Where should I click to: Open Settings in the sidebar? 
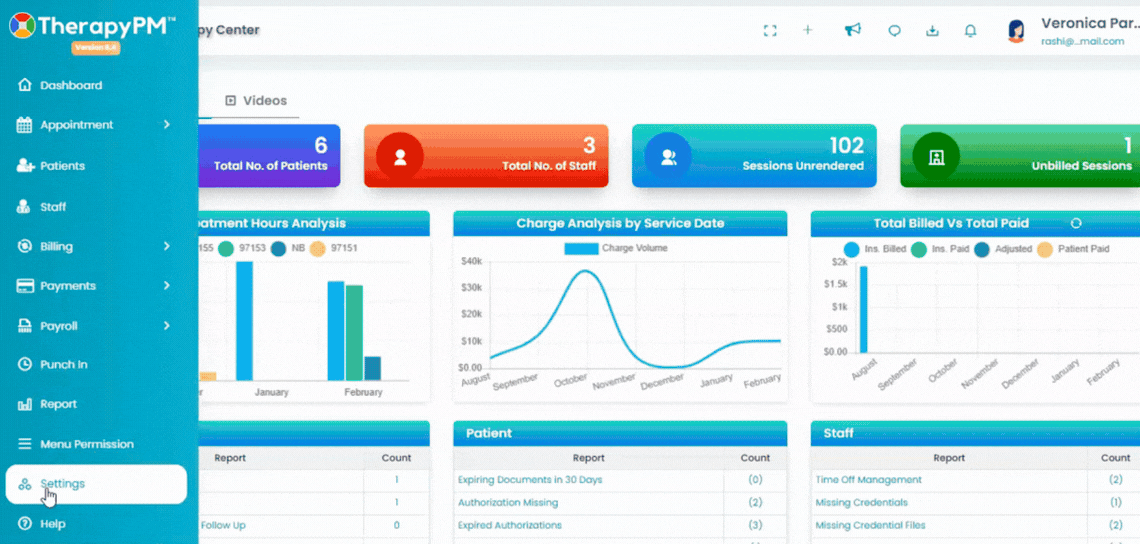pos(96,484)
